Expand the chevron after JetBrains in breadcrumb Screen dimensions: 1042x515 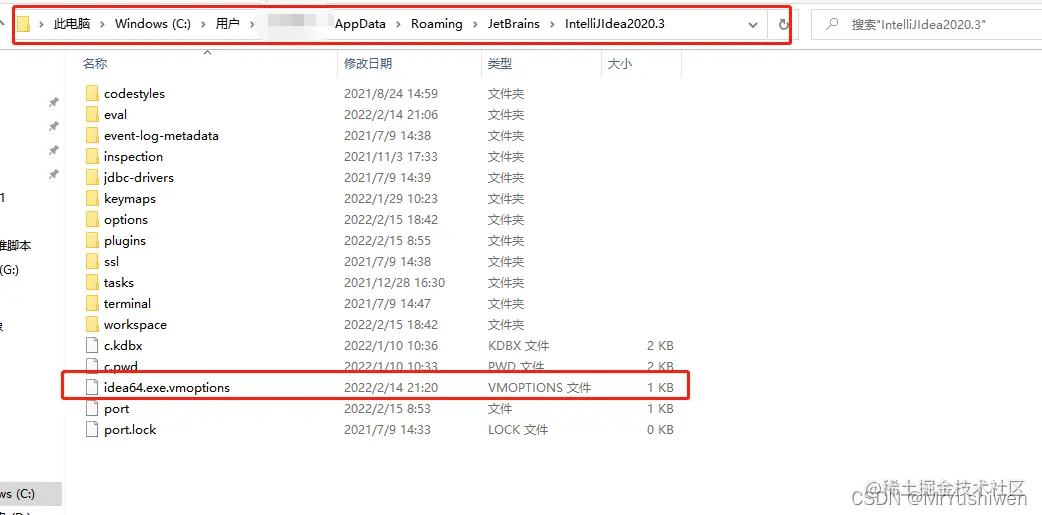coord(553,25)
